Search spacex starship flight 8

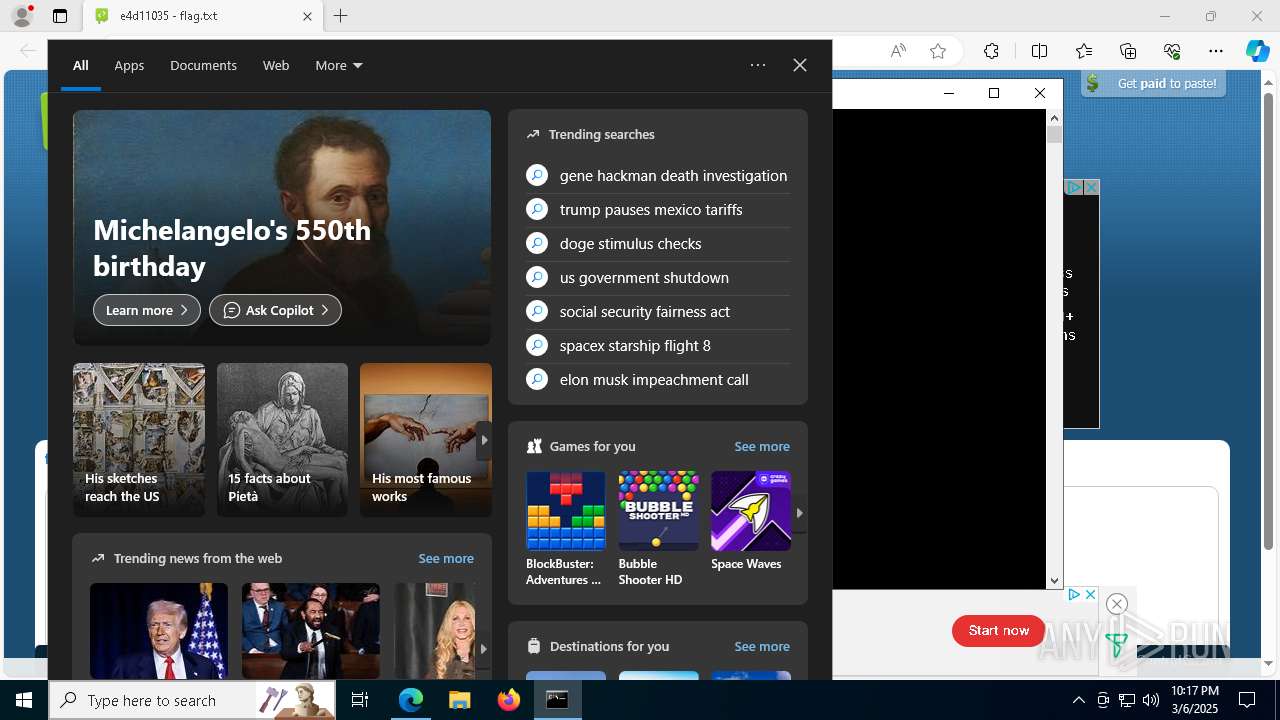658,345
